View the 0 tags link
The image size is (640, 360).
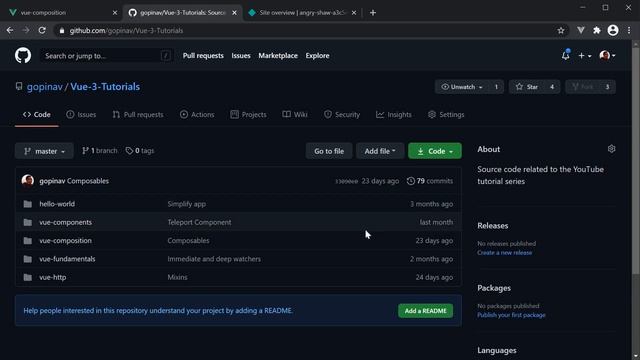point(140,151)
